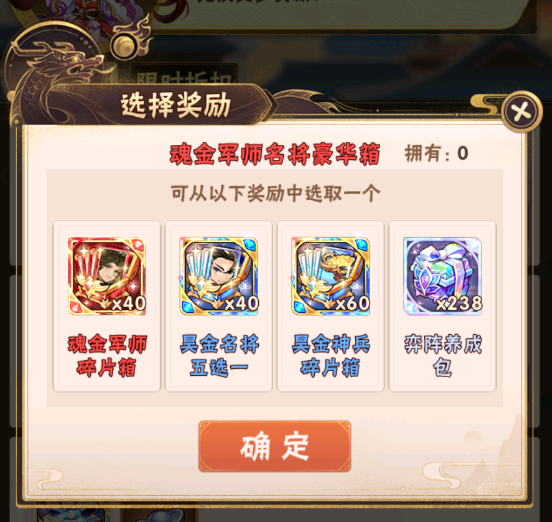Click the 昊金神兵碎片箱 label text
Viewport: 552px width, 522px height.
[331, 356]
